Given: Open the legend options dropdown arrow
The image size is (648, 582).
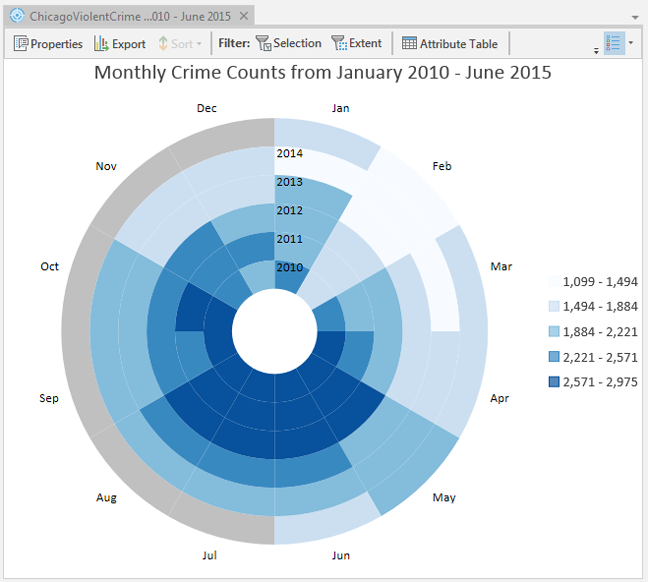Looking at the screenshot, I should (x=631, y=44).
